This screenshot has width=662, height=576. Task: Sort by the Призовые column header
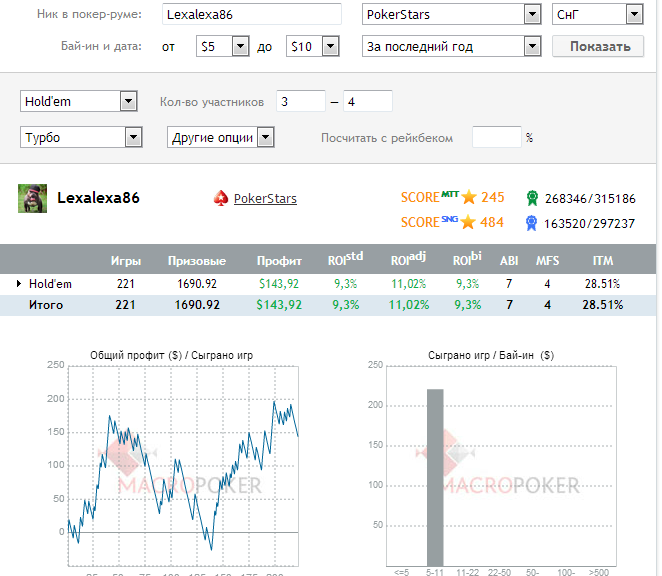click(x=197, y=261)
